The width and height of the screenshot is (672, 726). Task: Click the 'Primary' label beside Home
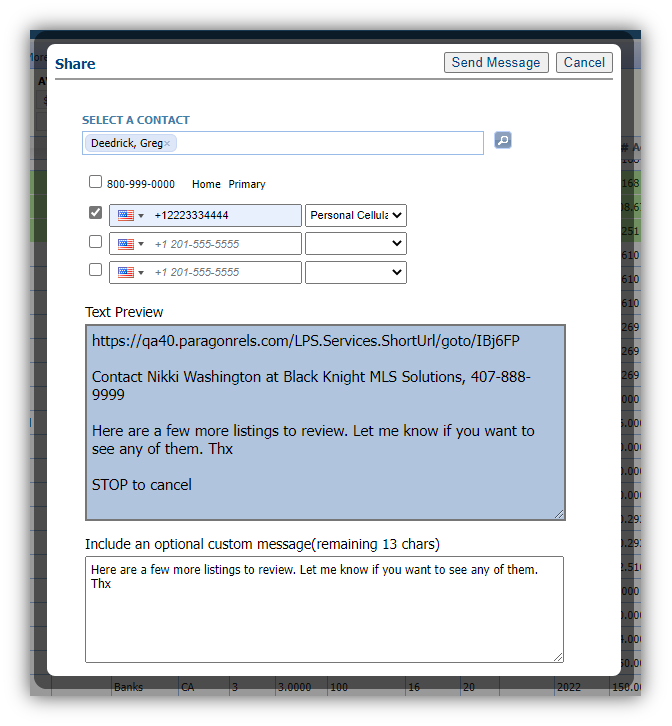tap(247, 184)
